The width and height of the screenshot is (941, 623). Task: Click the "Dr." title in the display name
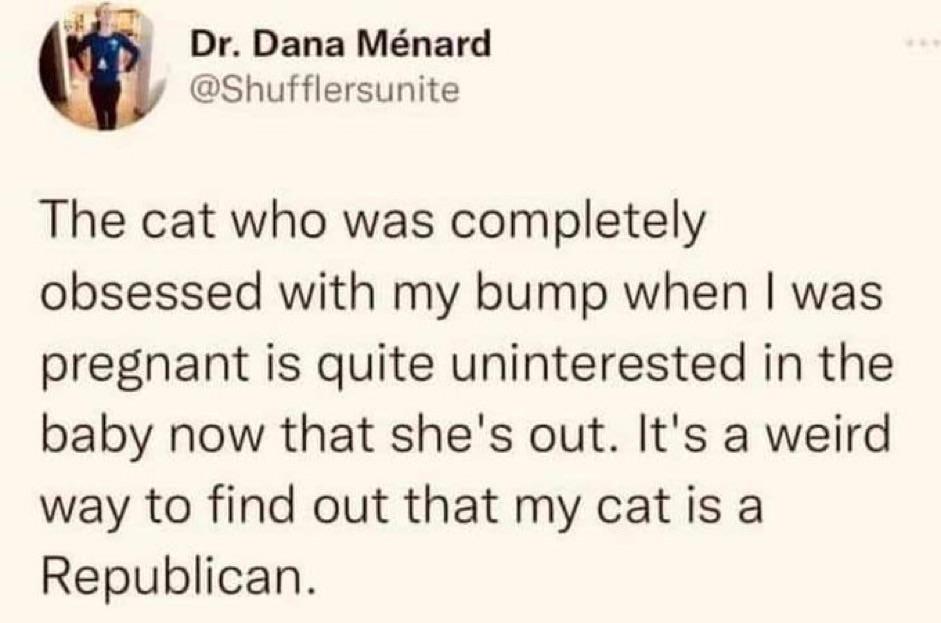click(x=205, y=44)
